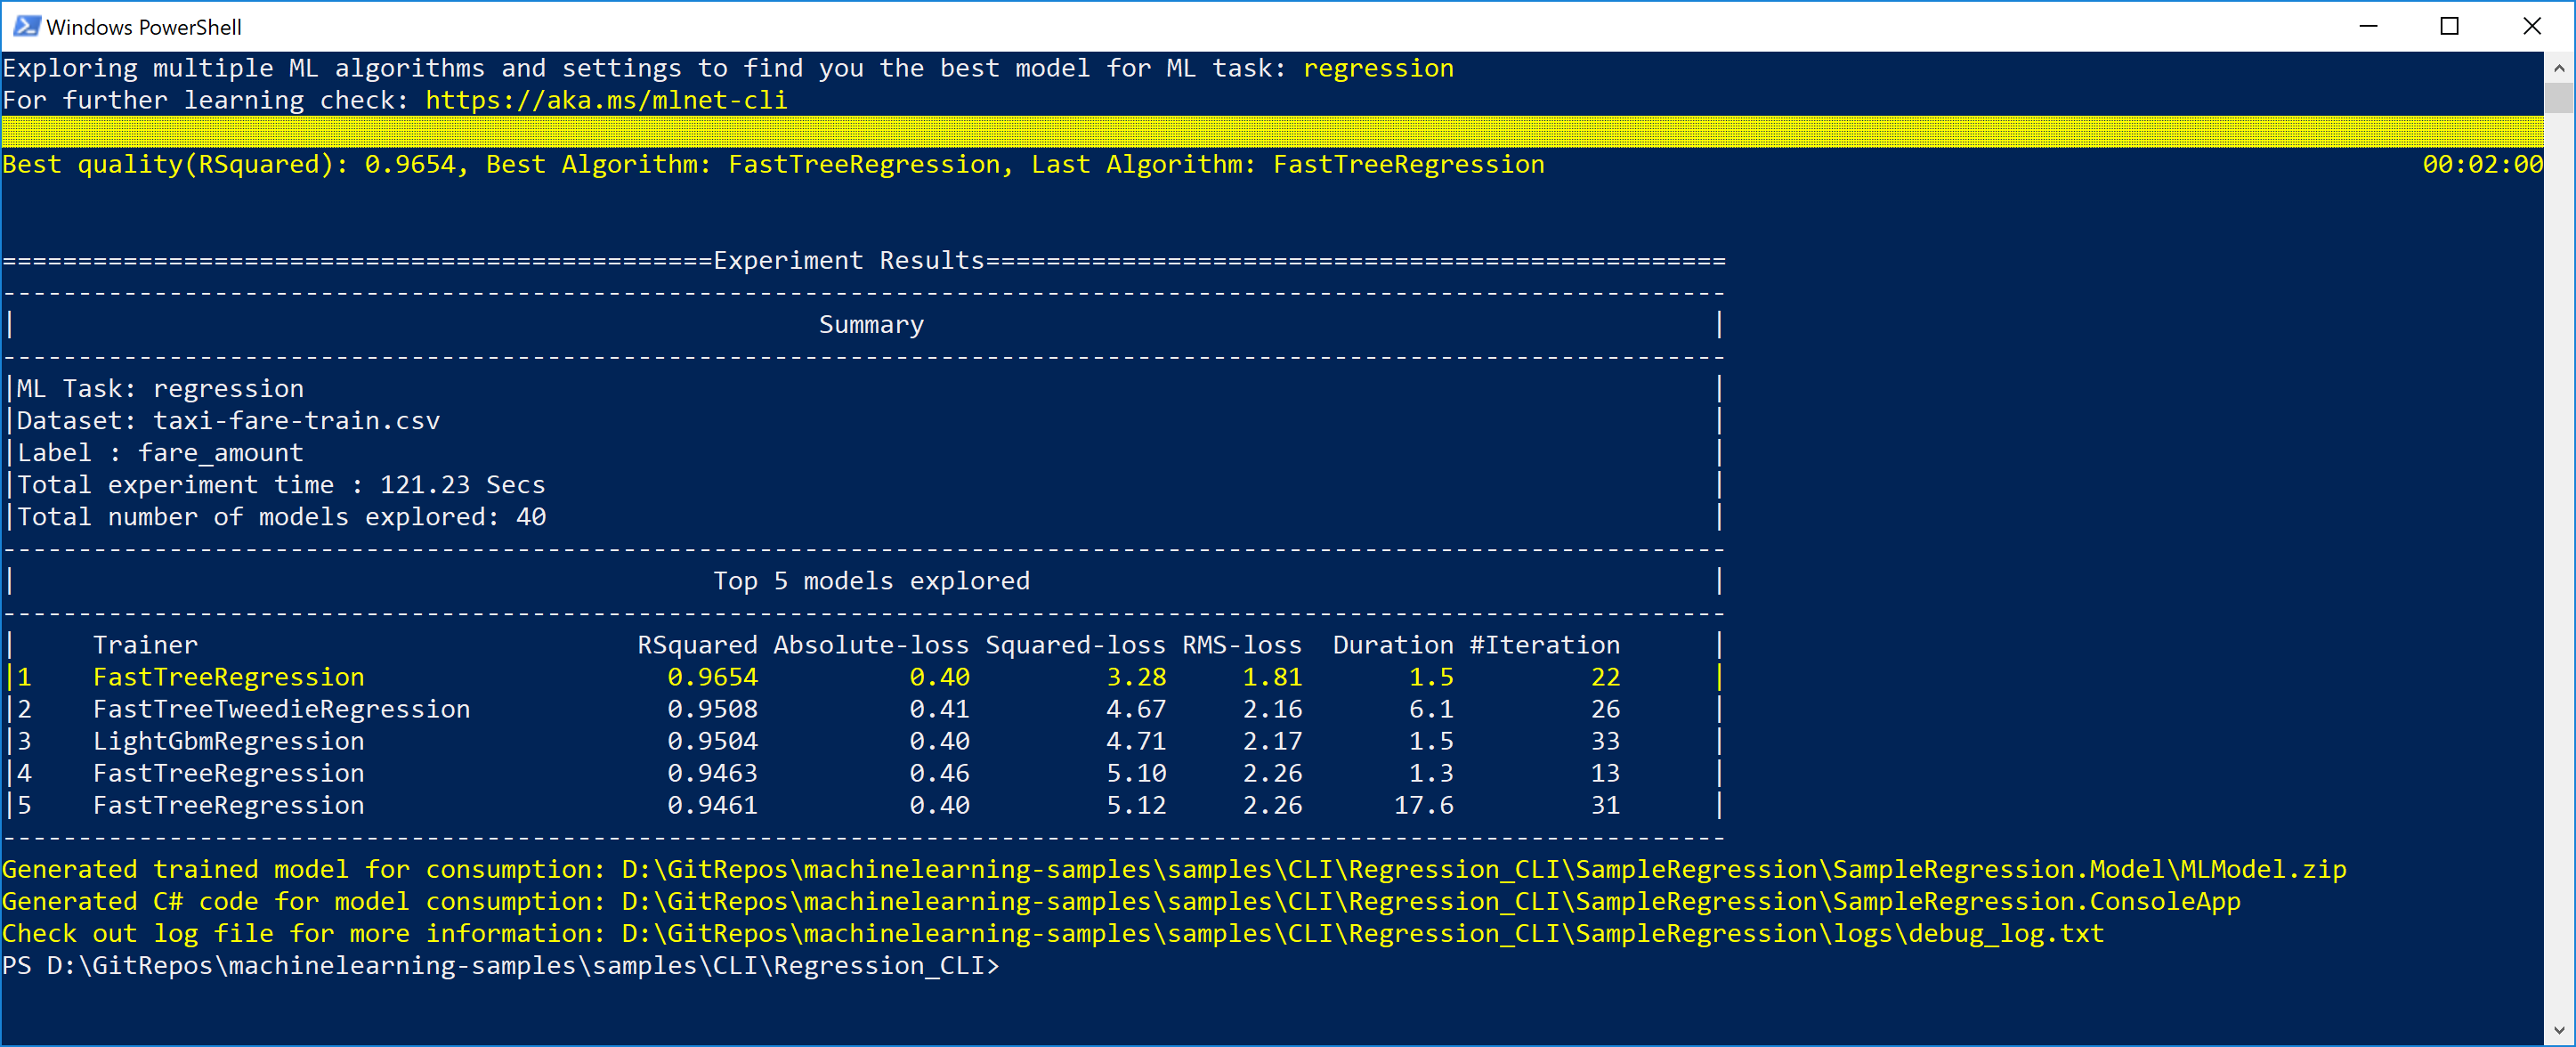Click iteration number 26
This screenshot has width=2576, height=1047.
coord(1605,709)
